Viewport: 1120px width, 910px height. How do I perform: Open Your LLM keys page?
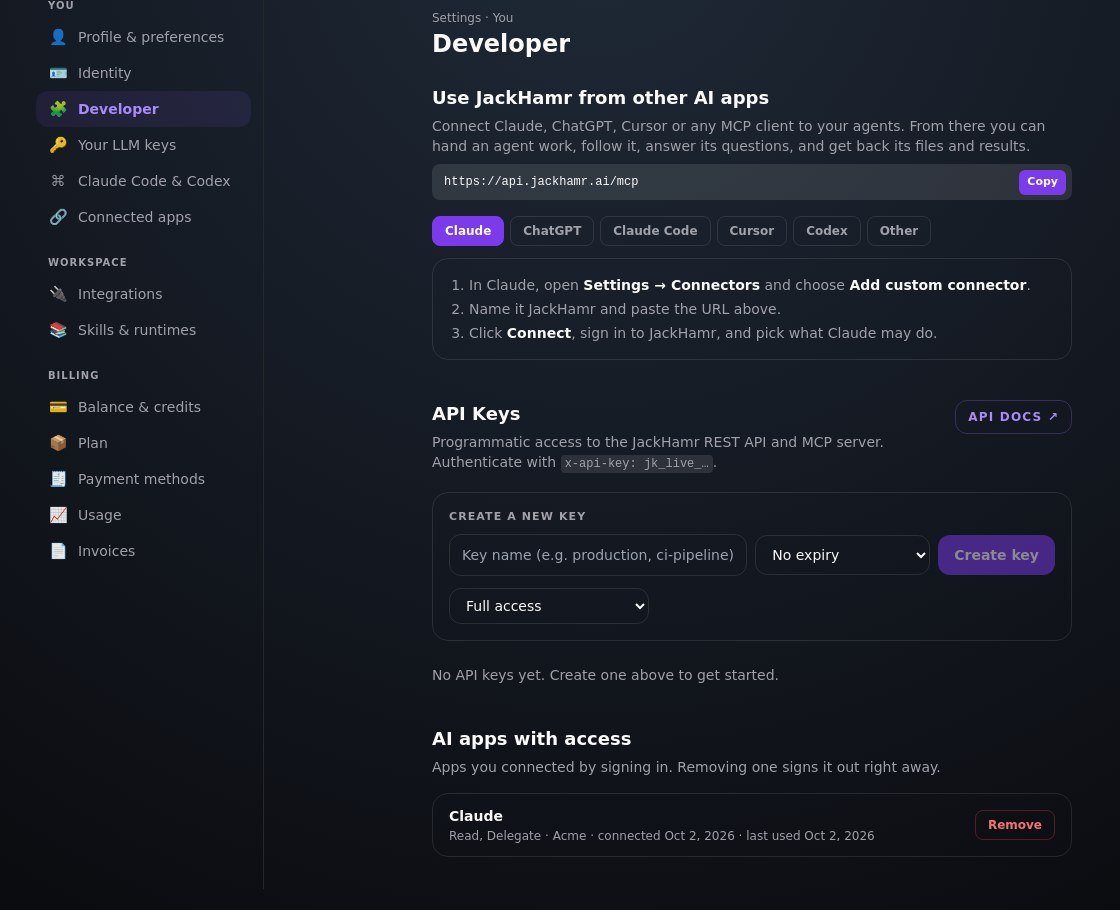pos(143,145)
